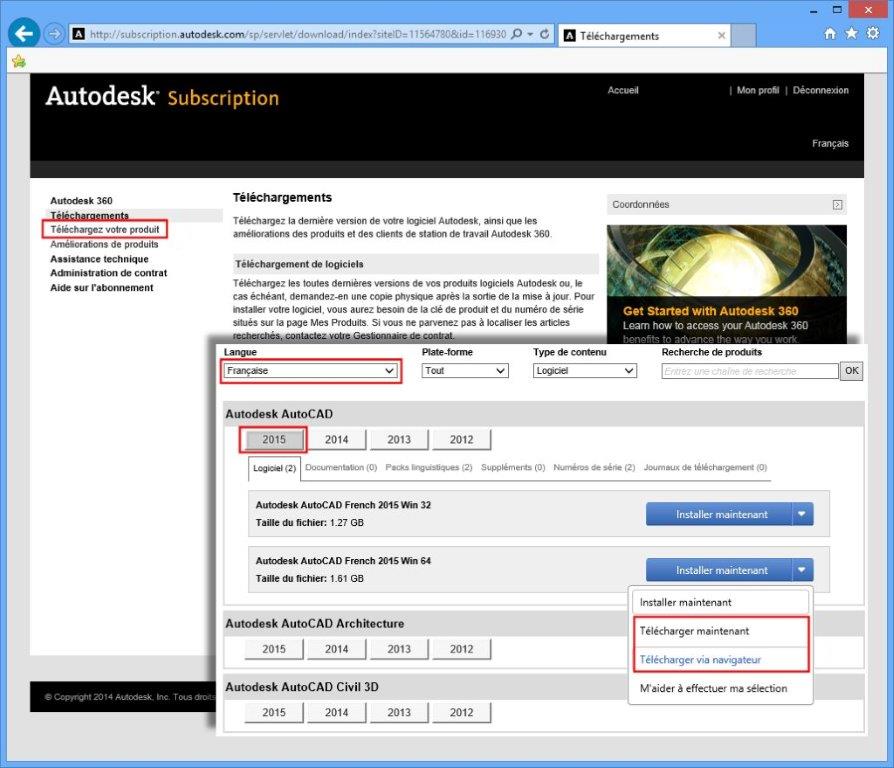Viewport: 894px width, 768px height.
Task: Click the page refresh icon
Action: (544, 34)
